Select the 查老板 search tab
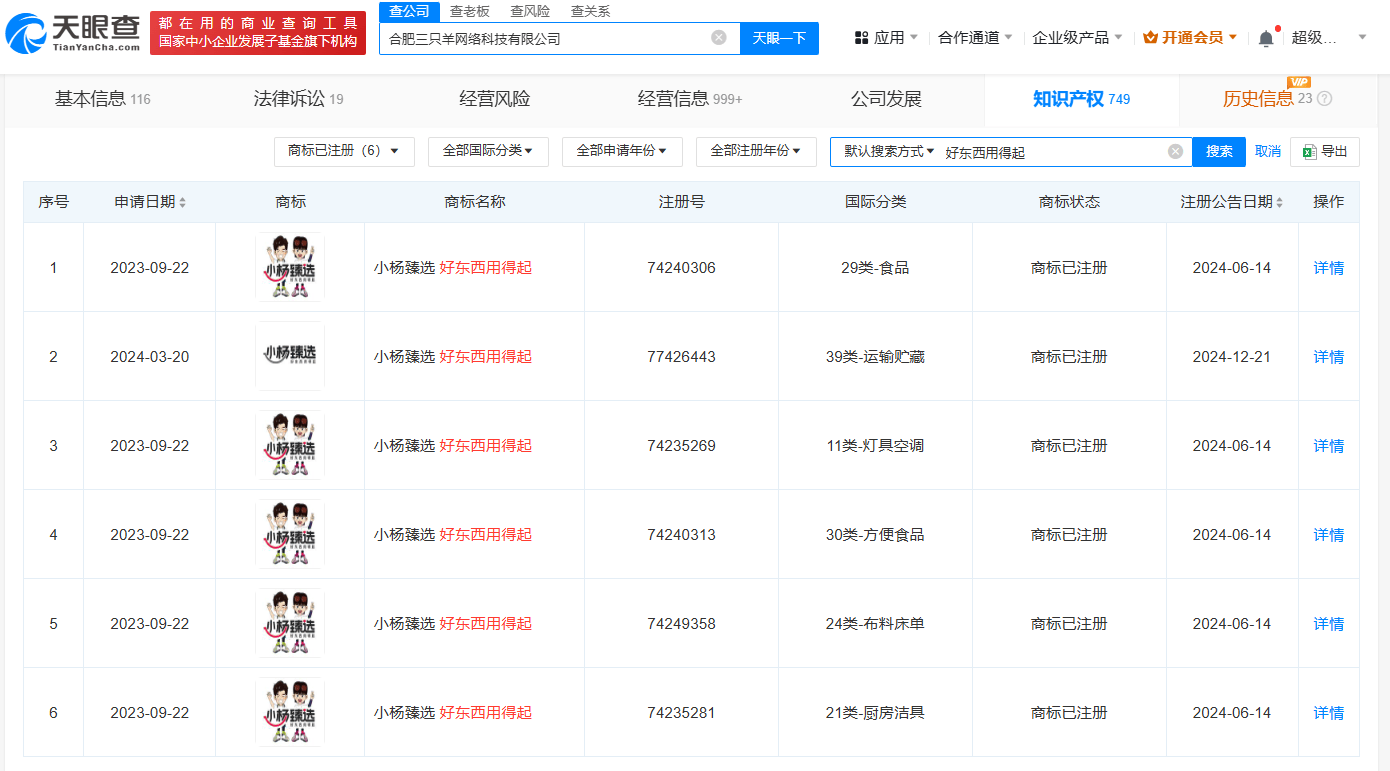The width and height of the screenshot is (1390, 771). pyautogui.click(x=469, y=11)
